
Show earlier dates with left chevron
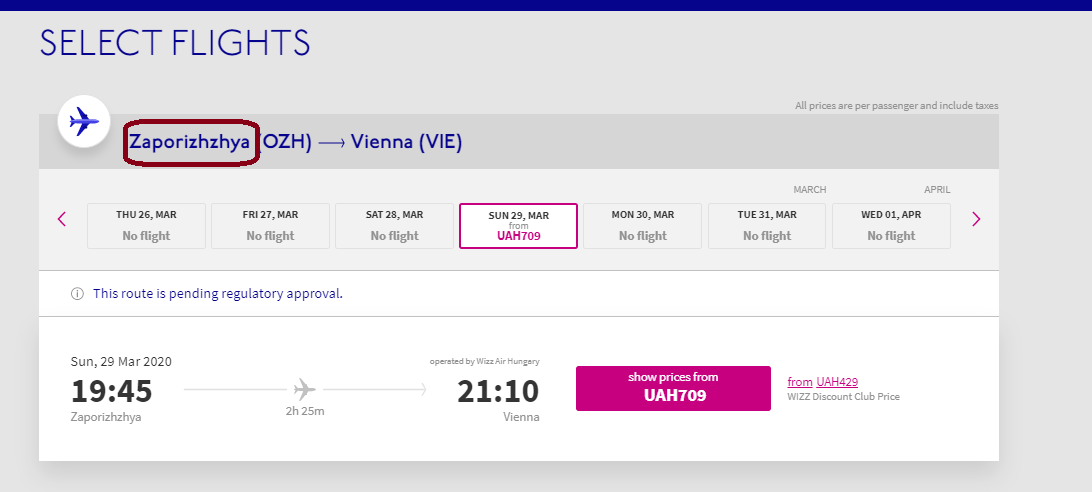61,219
